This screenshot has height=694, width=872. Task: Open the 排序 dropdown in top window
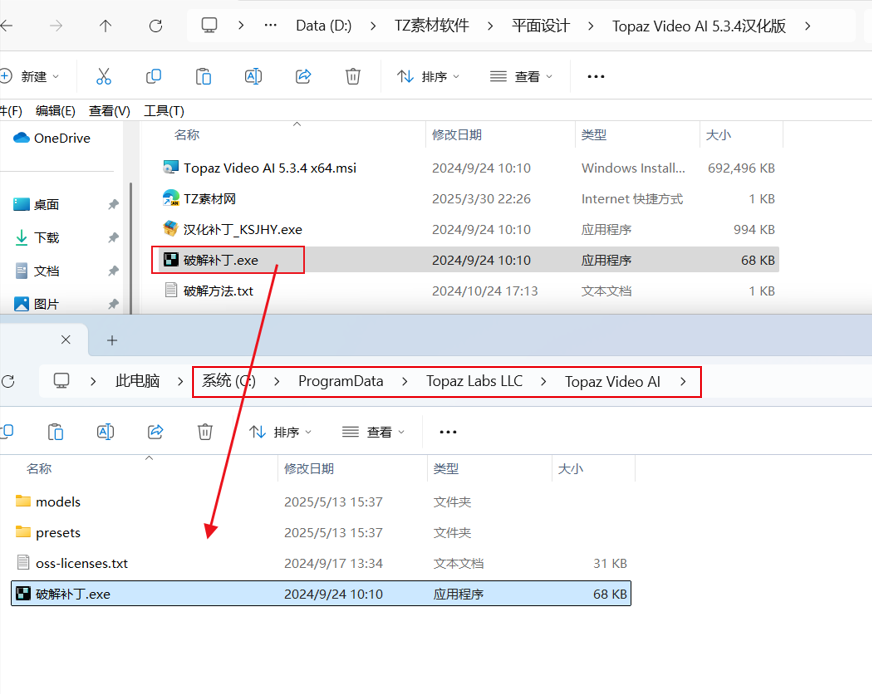point(428,76)
